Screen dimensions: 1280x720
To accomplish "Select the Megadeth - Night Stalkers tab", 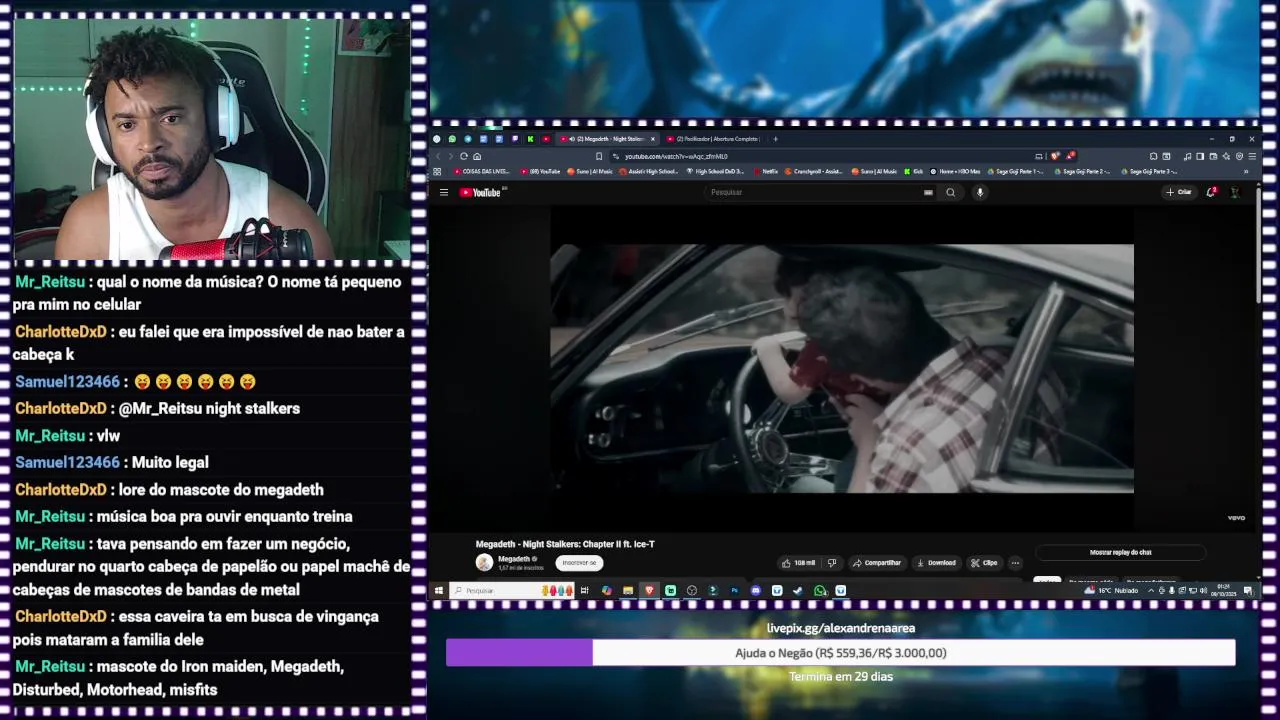I will pyautogui.click(x=607, y=139).
